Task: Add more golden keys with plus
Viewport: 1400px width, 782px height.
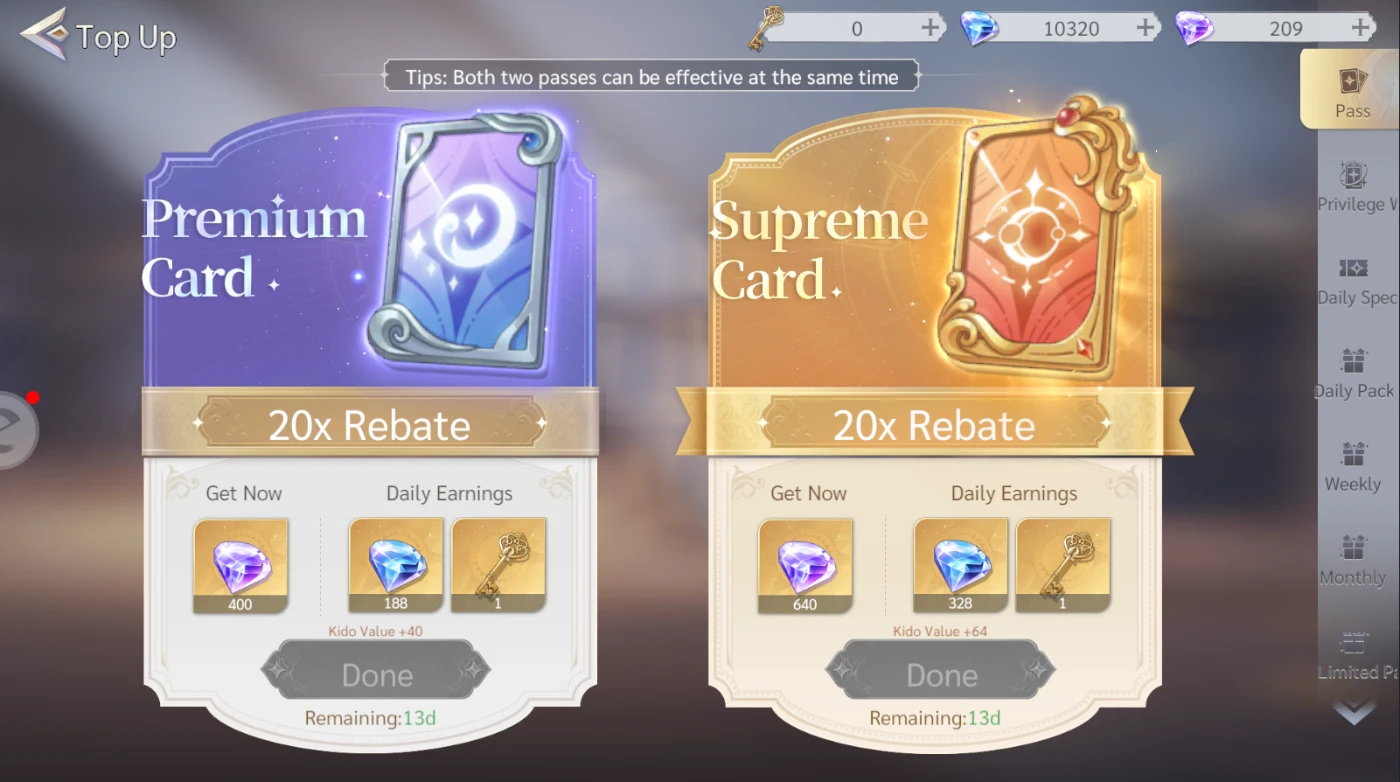Action: click(930, 28)
